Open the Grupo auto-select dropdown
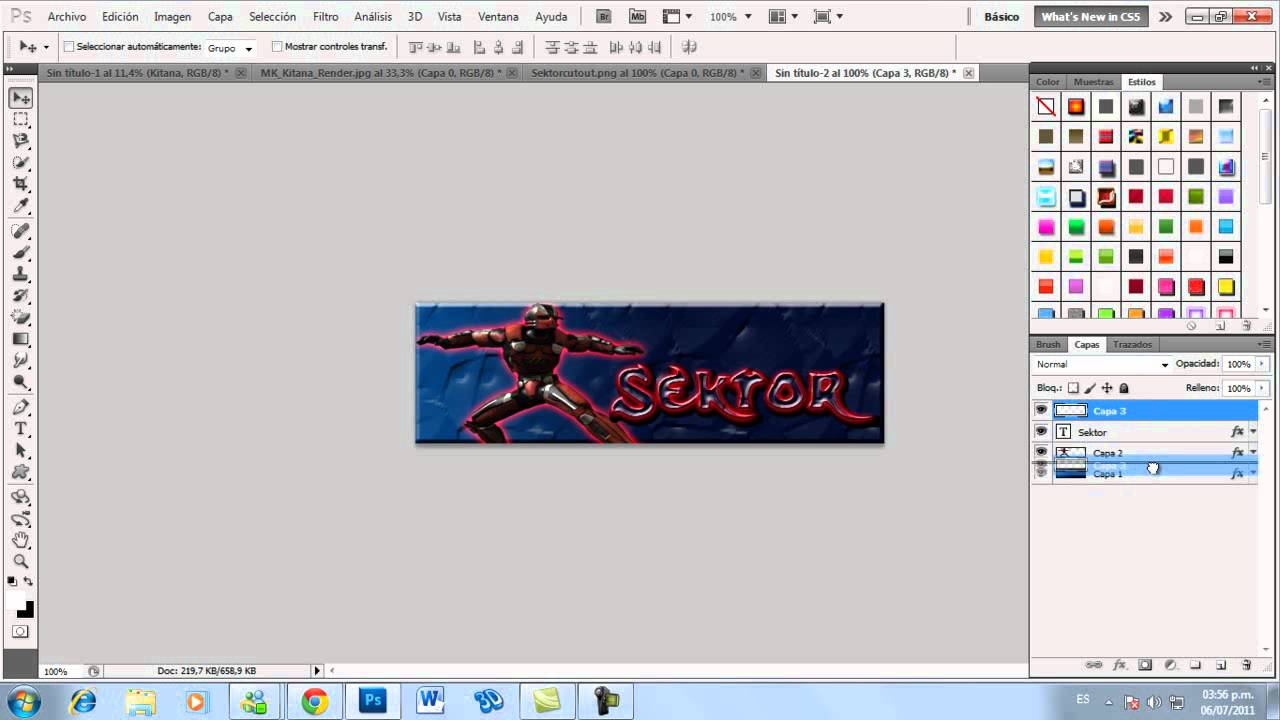This screenshot has height=720, width=1280. coord(230,48)
